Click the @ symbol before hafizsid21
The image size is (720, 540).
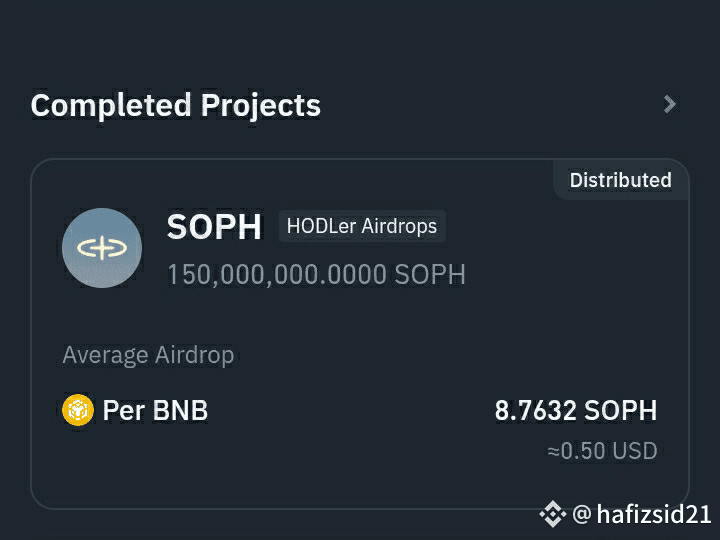pyautogui.click(x=582, y=514)
